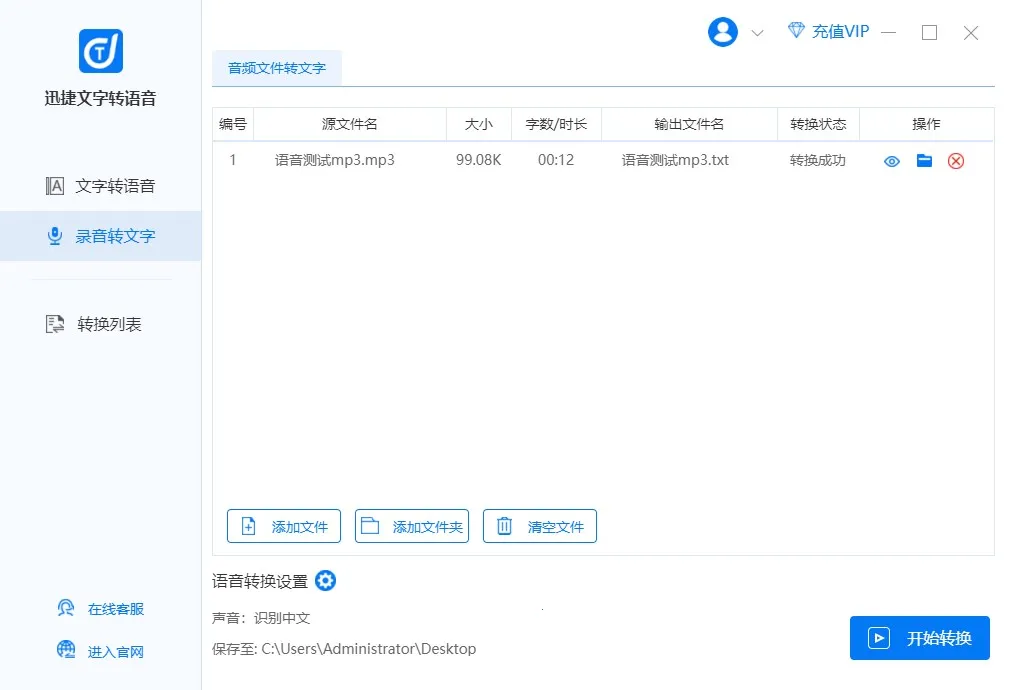Click the 充值VIP diamond link
The image size is (1010, 690).
point(828,32)
